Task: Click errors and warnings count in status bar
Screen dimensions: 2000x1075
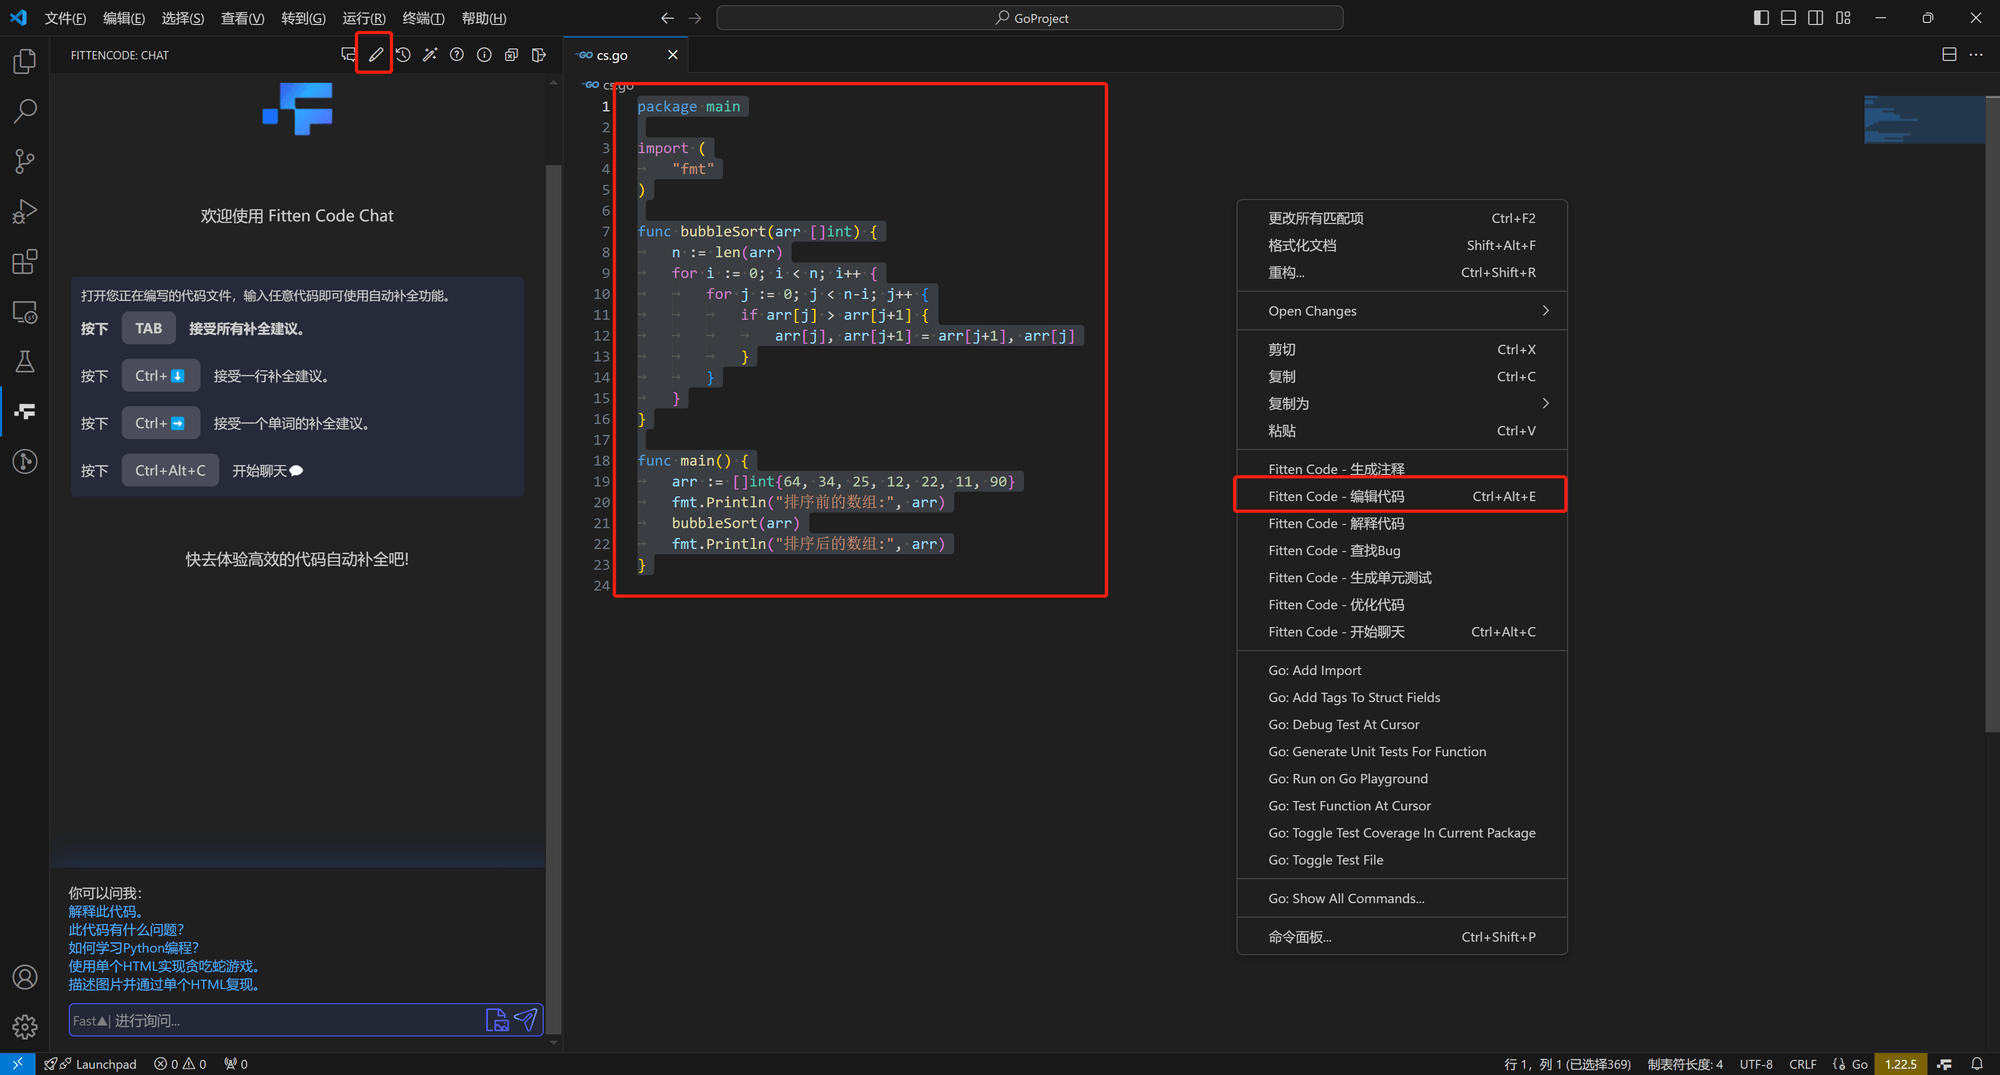Action: tap(180, 1064)
